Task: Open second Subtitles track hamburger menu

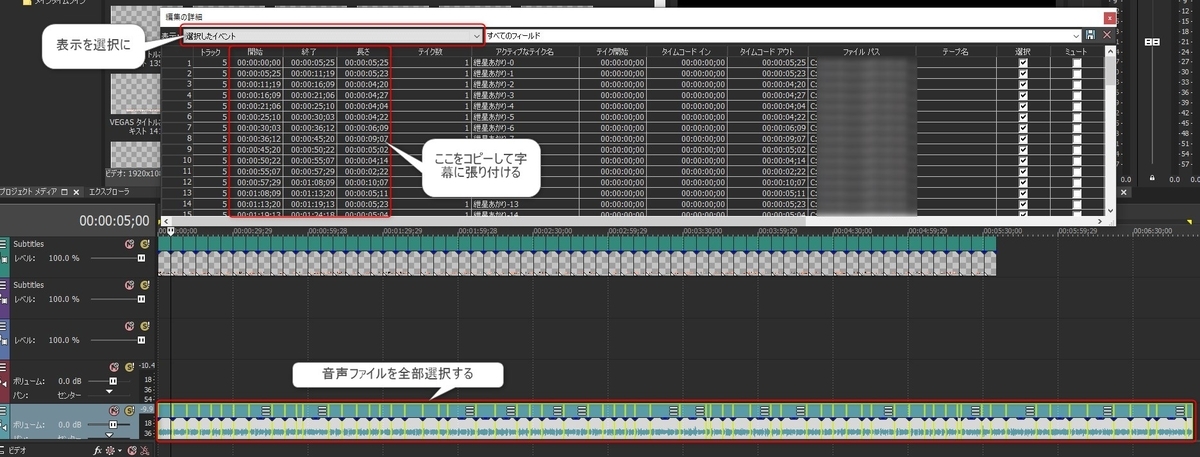Action: 5,285
